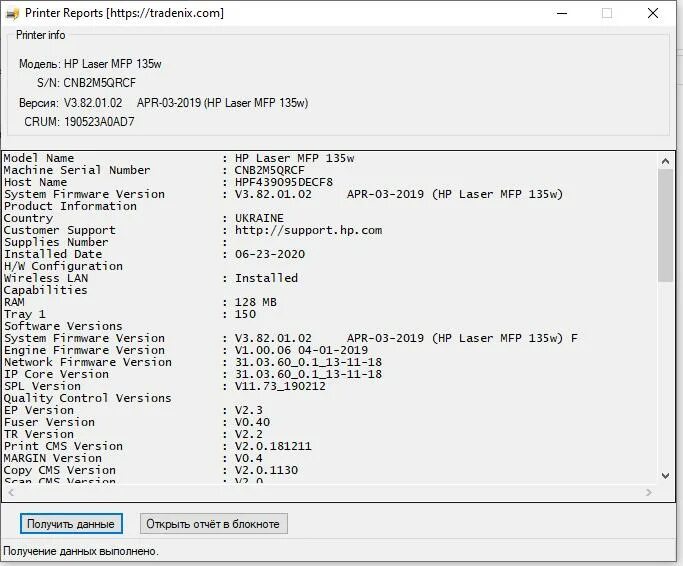Click the SPL Version value 'V11.73_190212'
The height and width of the screenshot is (566, 683).
pyautogui.click(x=280, y=386)
